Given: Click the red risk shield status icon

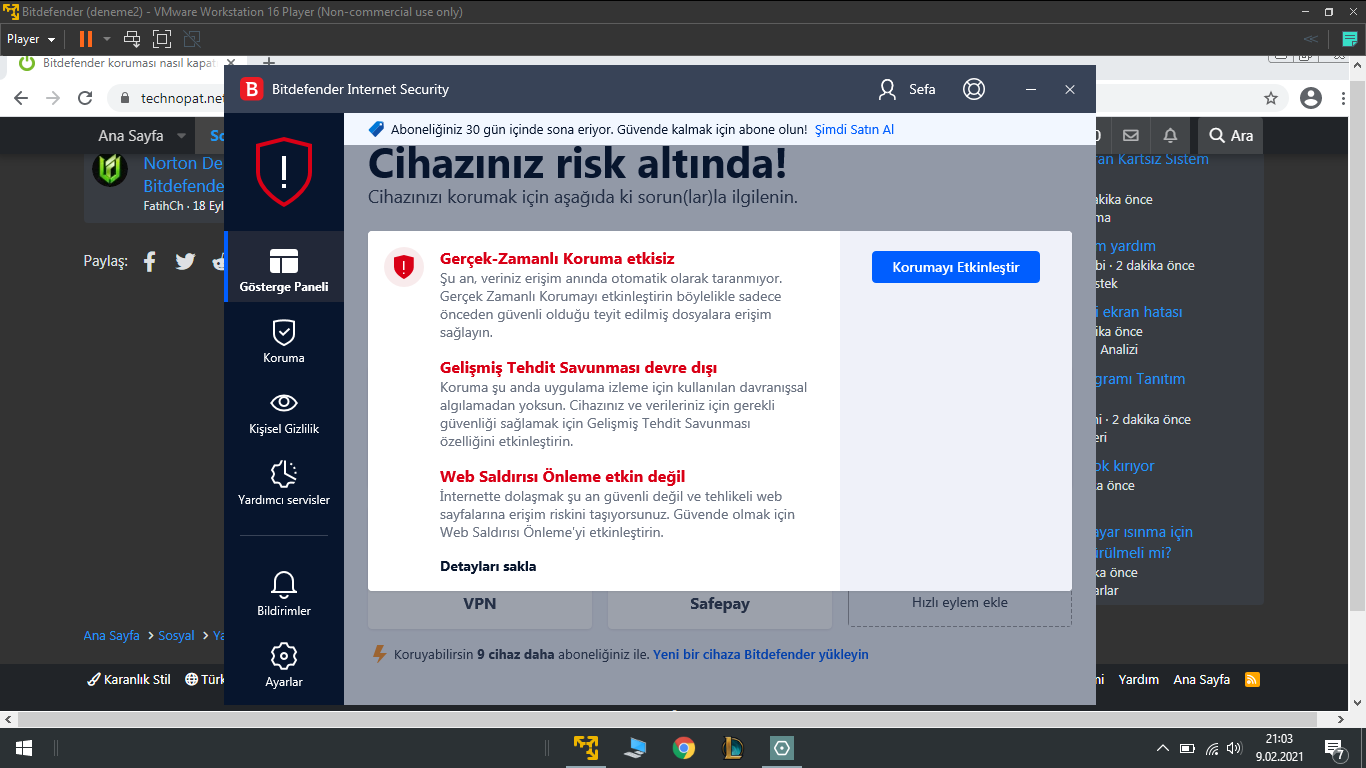Looking at the screenshot, I should click(x=284, y=172).
